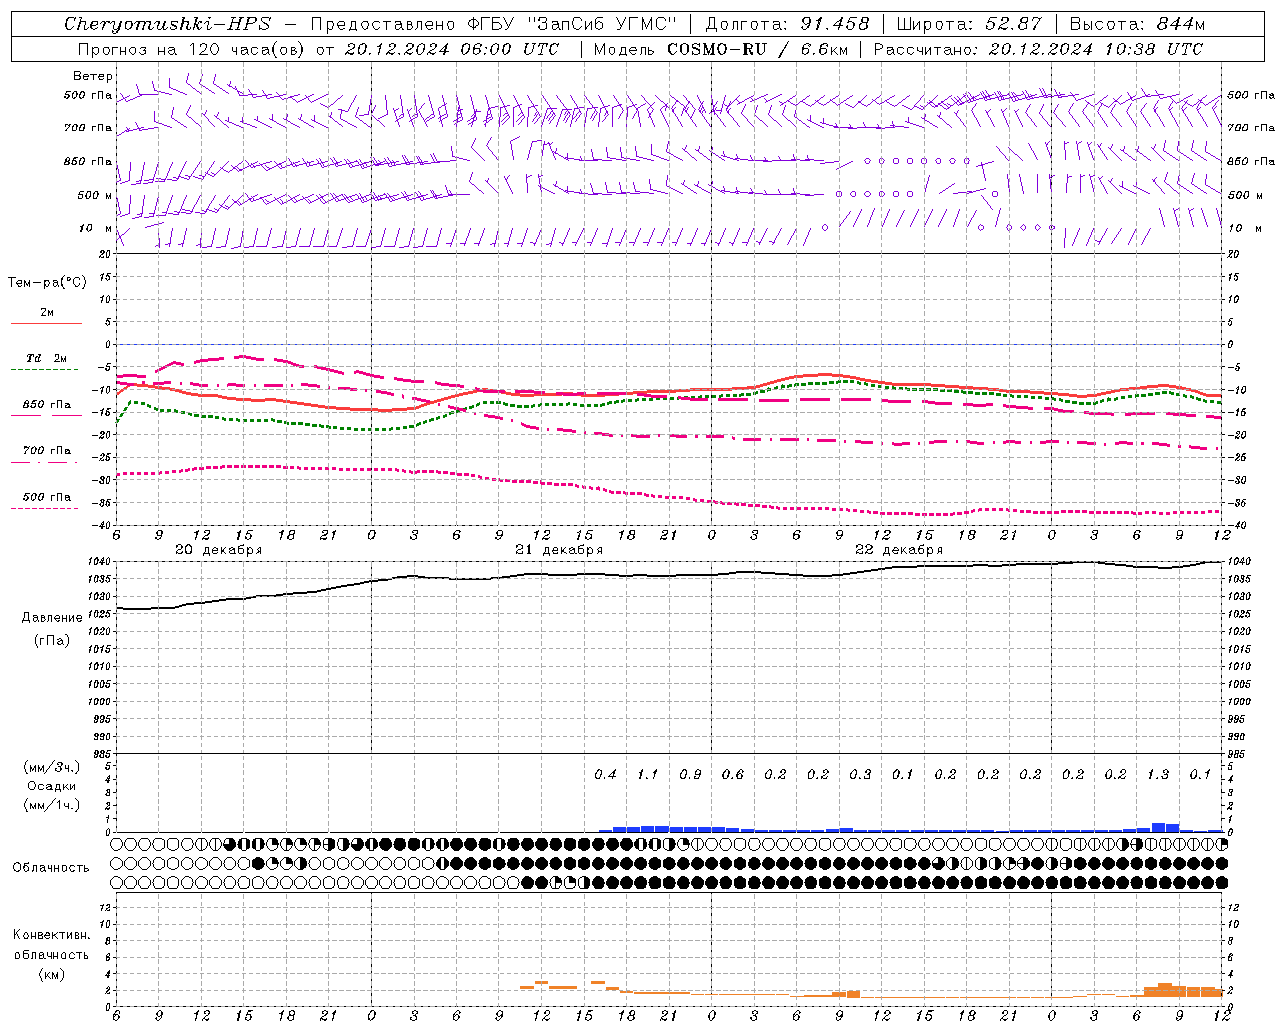Click the date label 22 декабря
This screenshot has width=1280, height=1024.
click(899, 550)
